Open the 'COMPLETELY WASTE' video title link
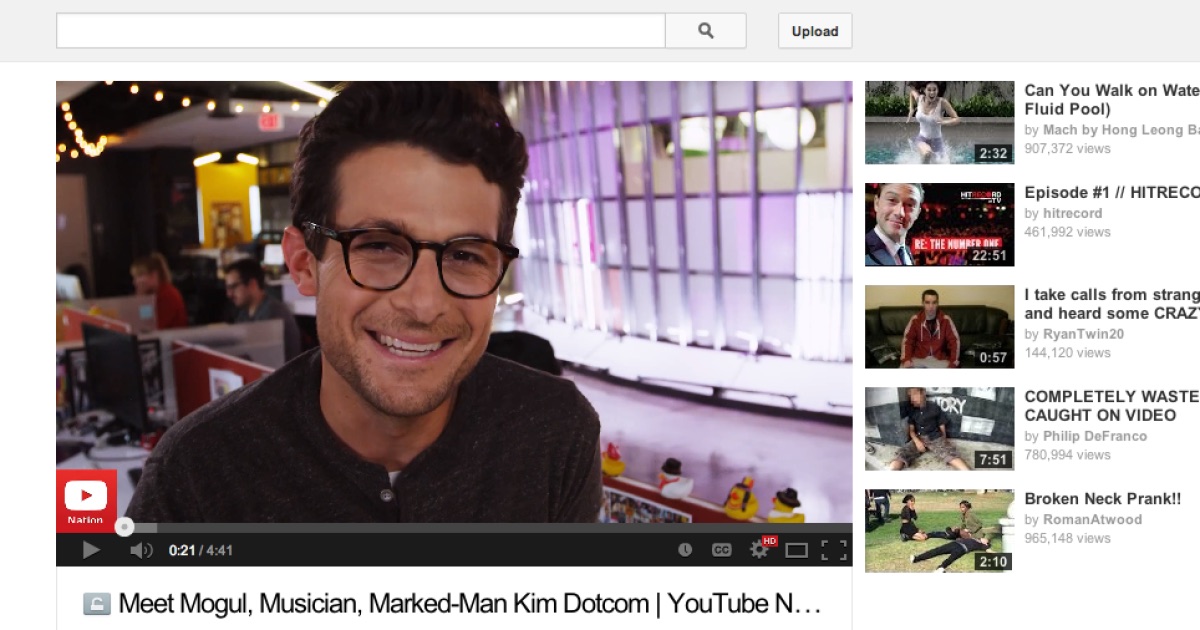 [1112, 406]
